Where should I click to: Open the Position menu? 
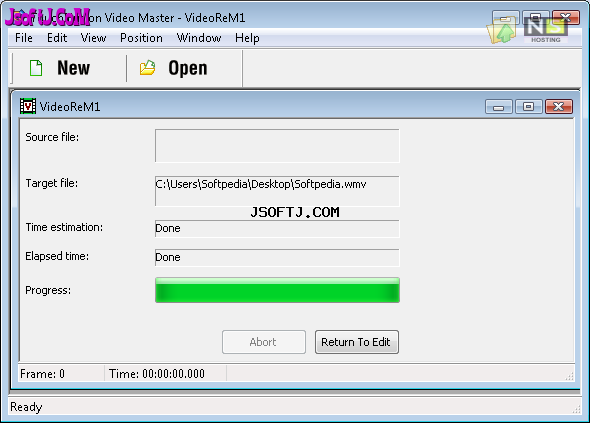tap(141, 38)
